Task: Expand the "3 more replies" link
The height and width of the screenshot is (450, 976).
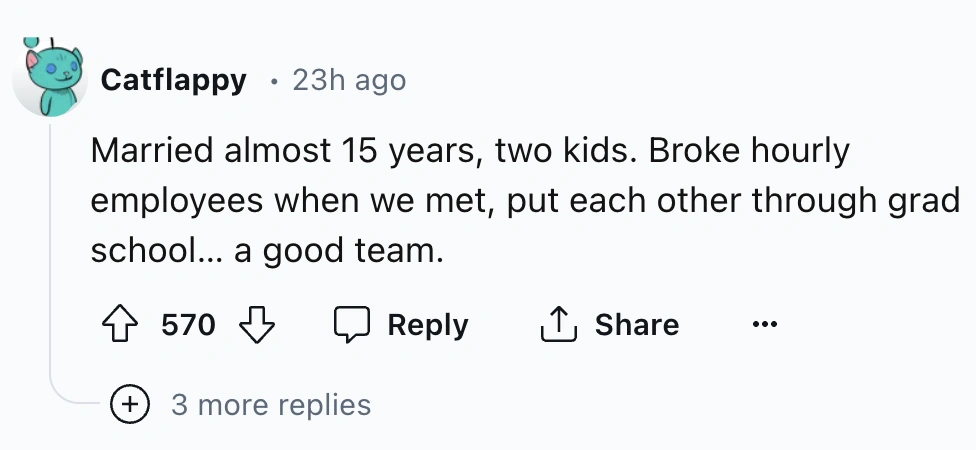Action: tap(270, 405)
